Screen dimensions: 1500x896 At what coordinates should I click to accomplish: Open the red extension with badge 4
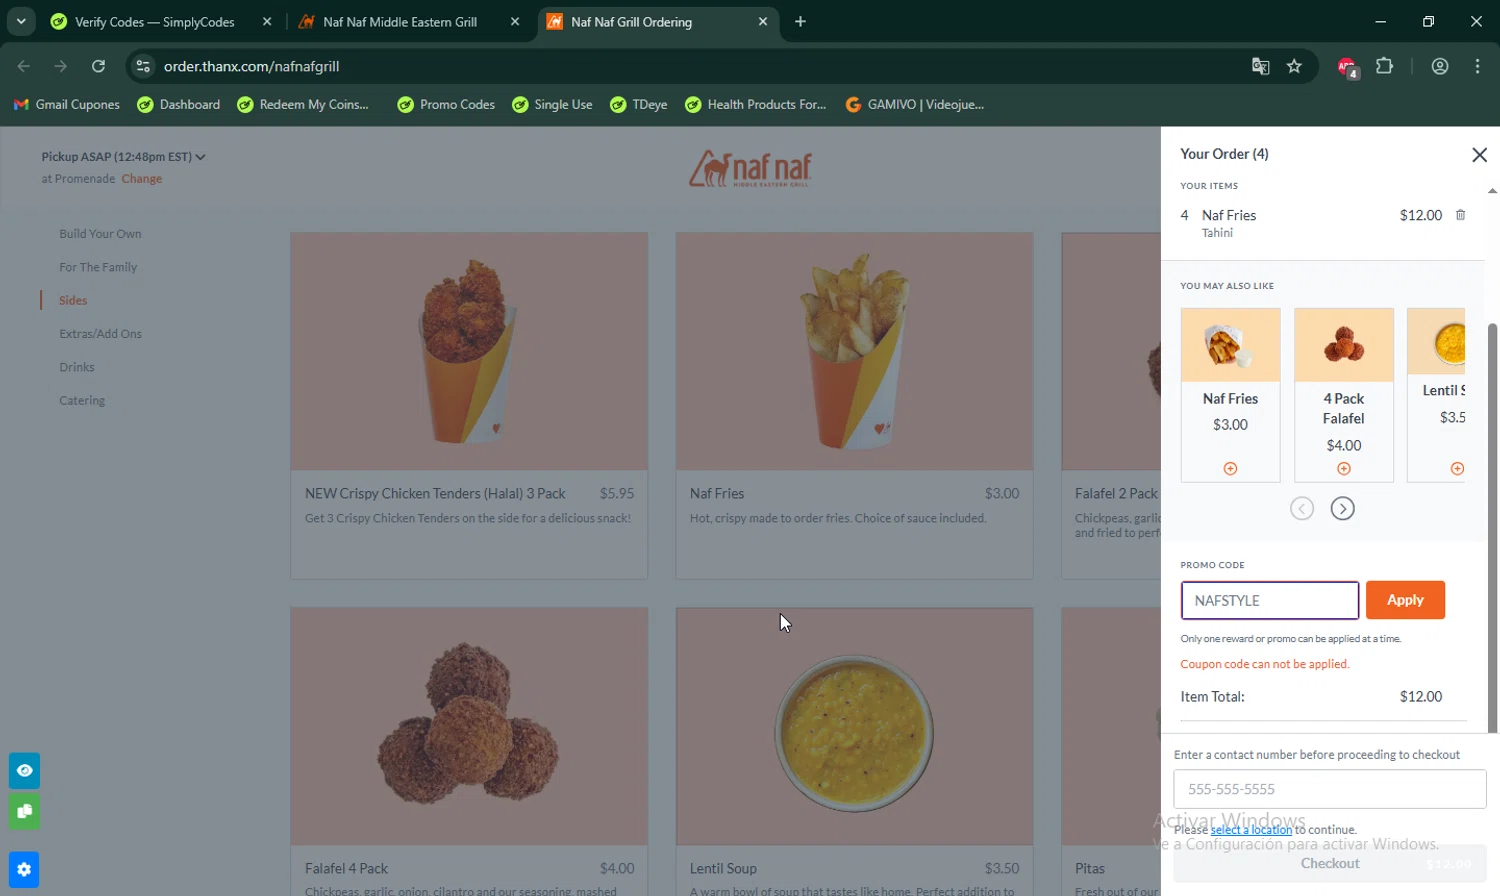coord(1347,67)
